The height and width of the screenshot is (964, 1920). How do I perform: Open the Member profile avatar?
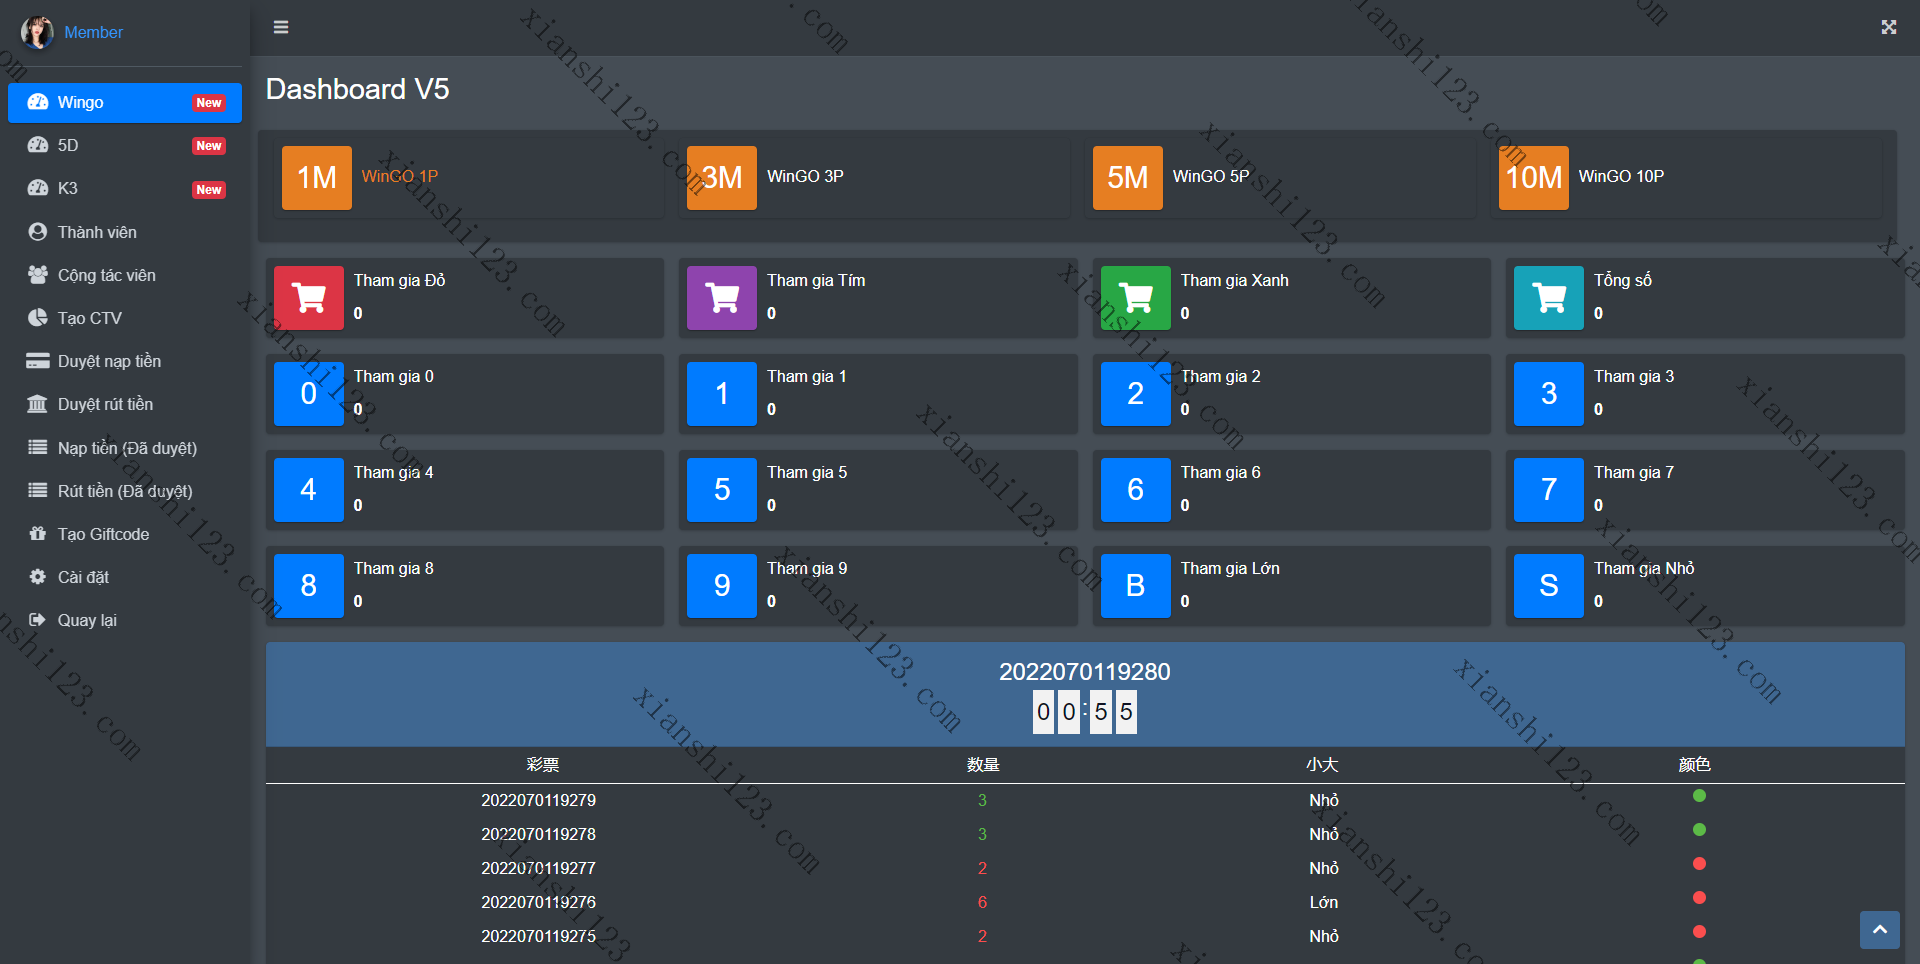(x=37, y=32)
